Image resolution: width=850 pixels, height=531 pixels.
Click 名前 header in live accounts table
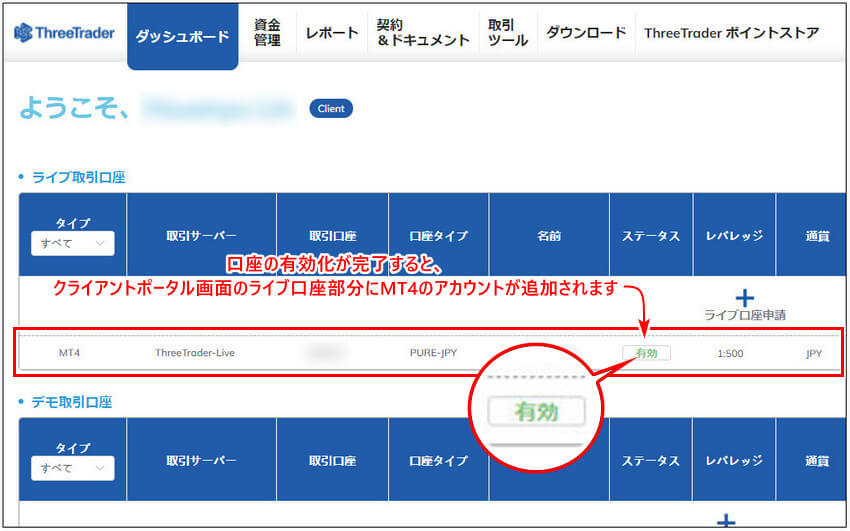point(549,236)
